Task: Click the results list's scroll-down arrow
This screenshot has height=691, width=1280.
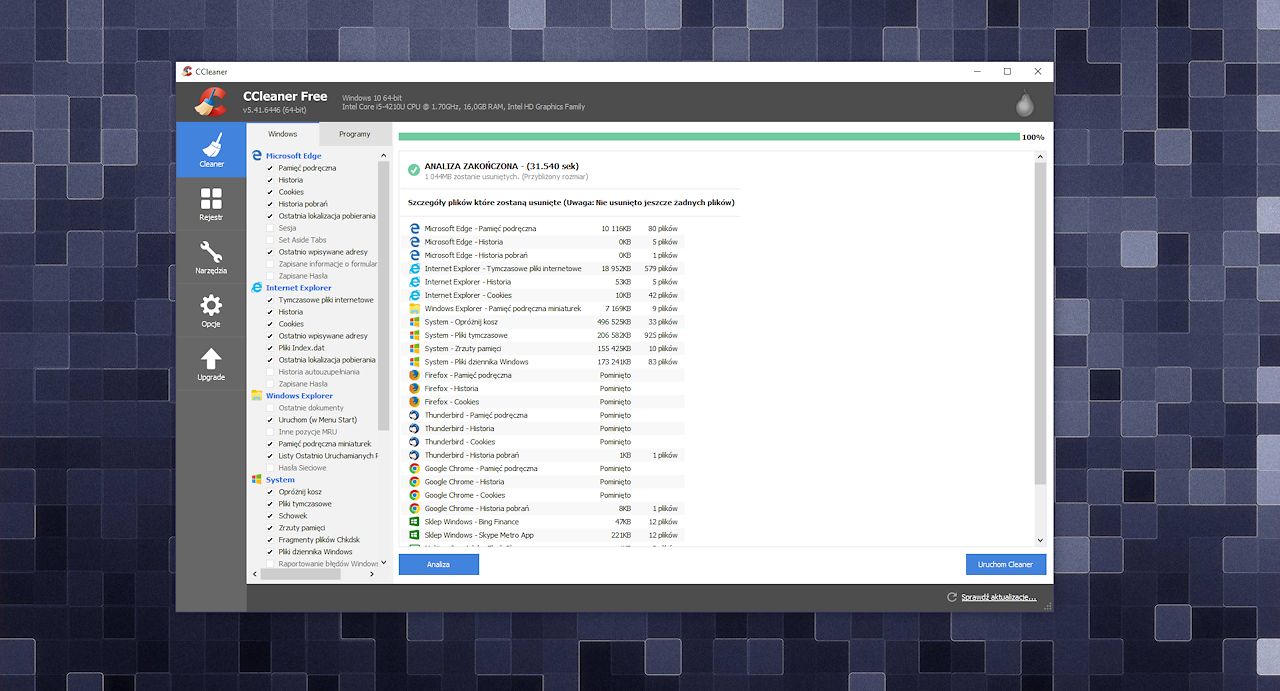Action: 1040,540
